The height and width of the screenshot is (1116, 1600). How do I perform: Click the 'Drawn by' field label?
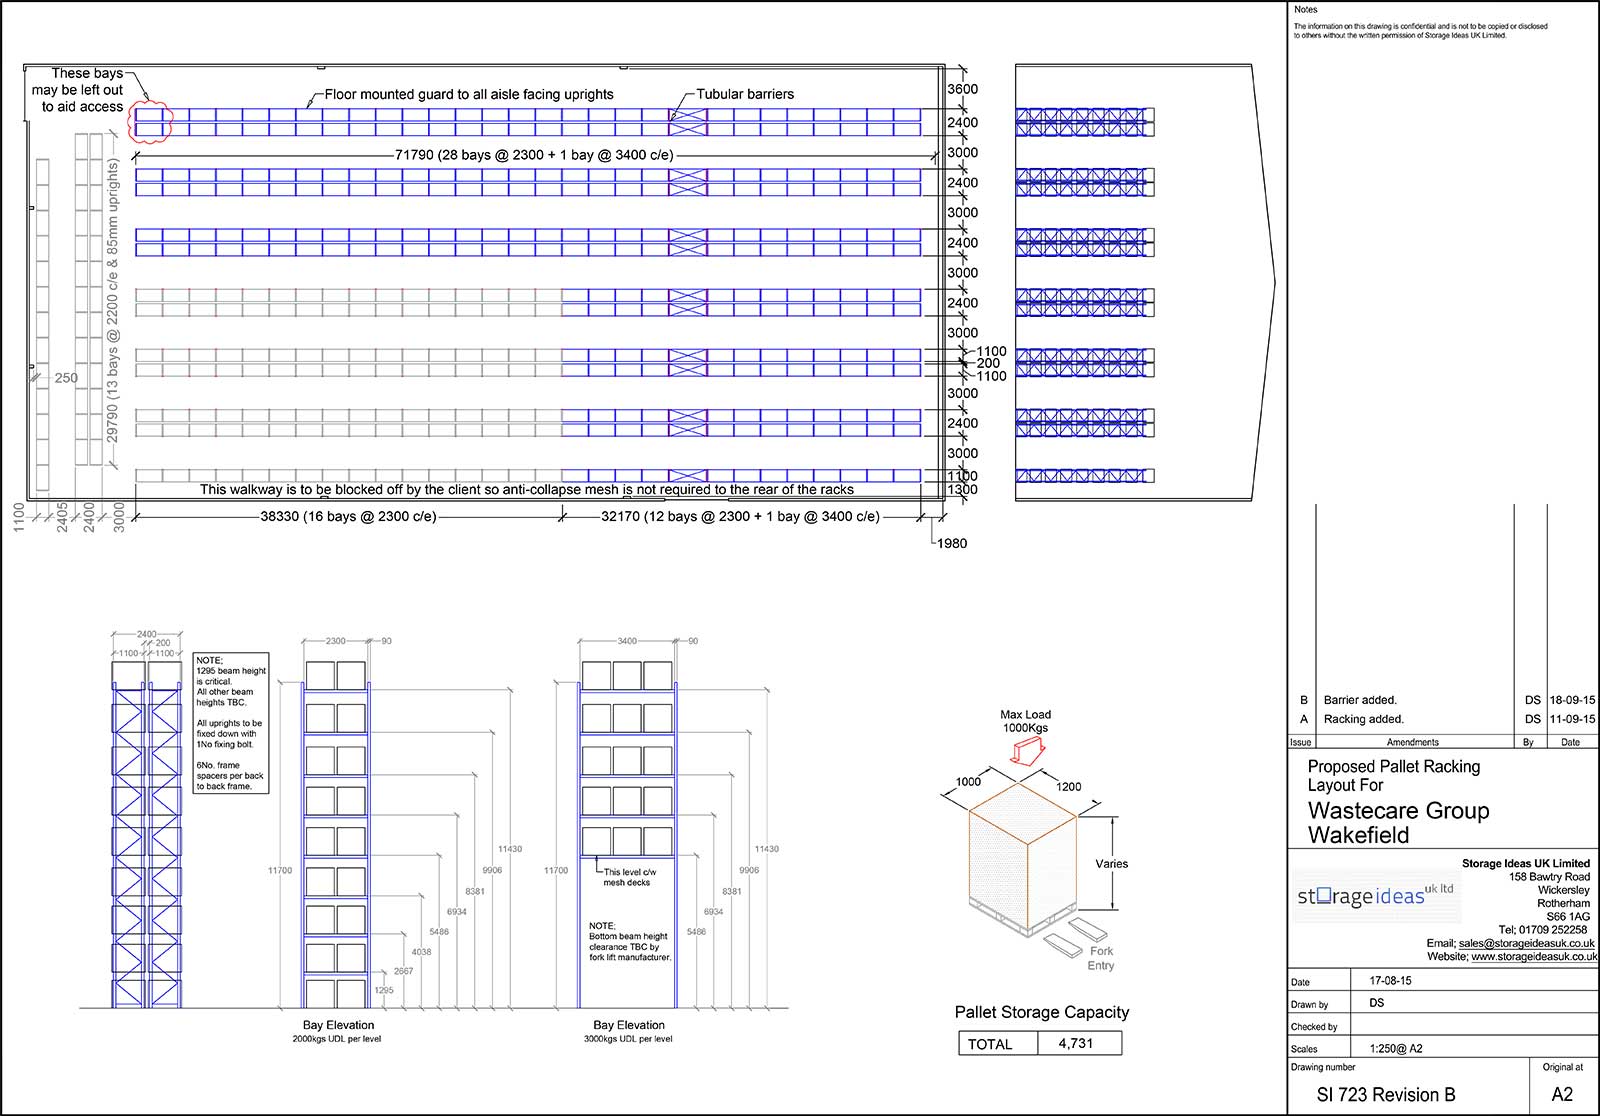click(1310, 1005)
